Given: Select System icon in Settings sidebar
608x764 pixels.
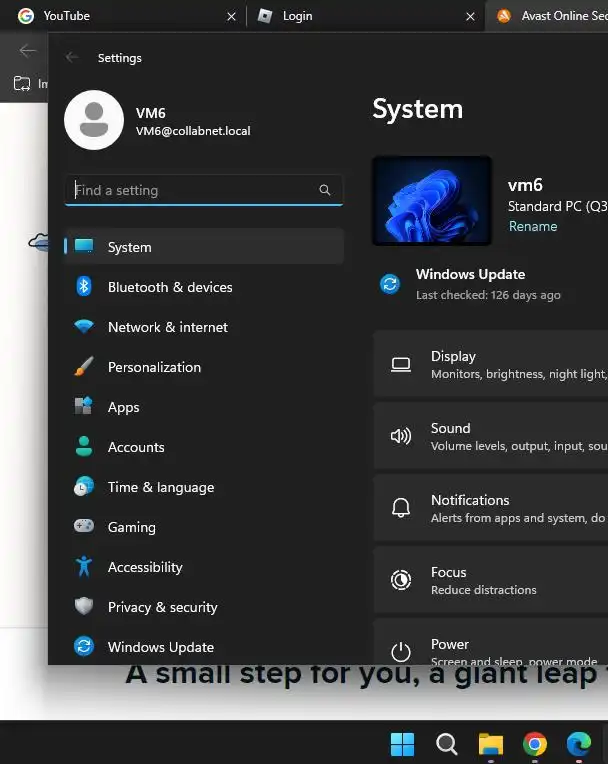Looking at the screenshot, I should pyautogui.click(x=84, y=246).
